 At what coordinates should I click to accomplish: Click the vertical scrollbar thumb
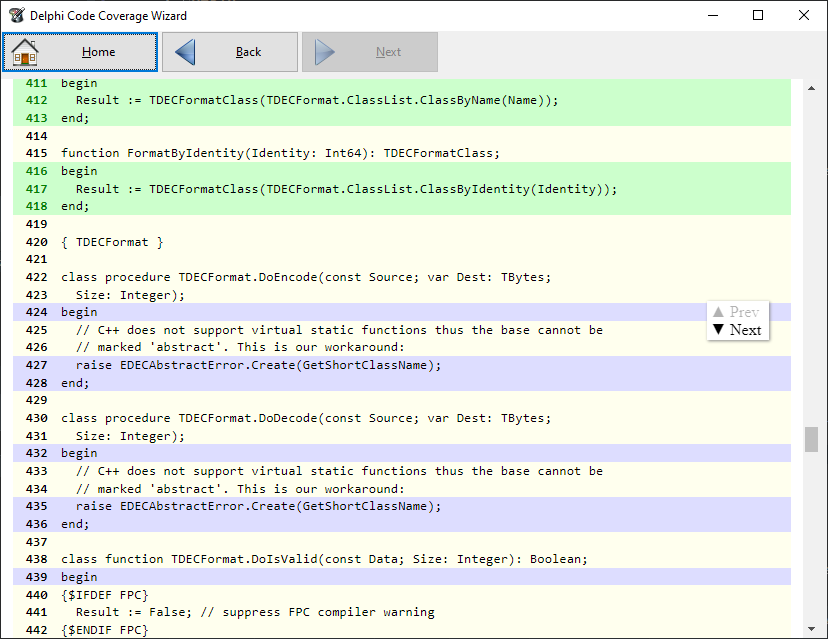811,439
